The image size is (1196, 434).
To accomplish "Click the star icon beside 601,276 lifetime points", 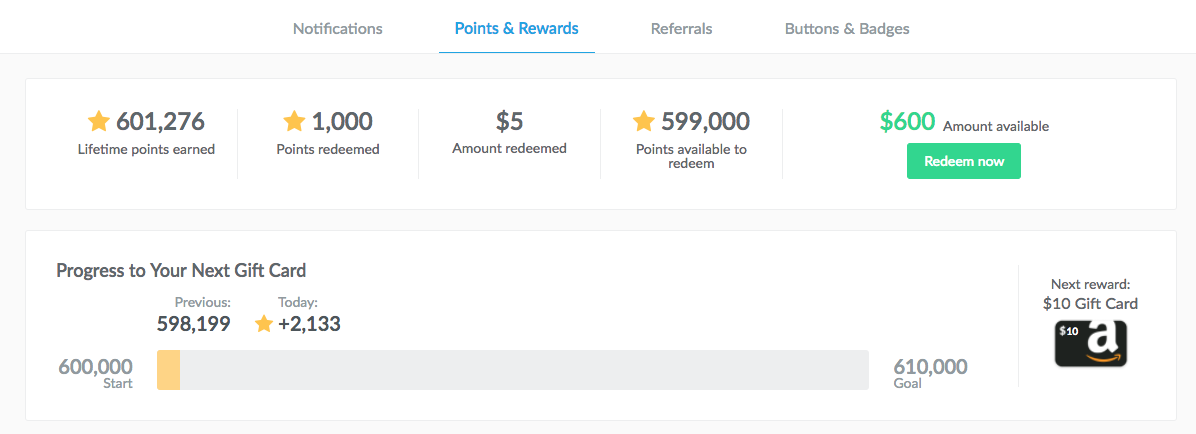I will click(x=99, y=121).
